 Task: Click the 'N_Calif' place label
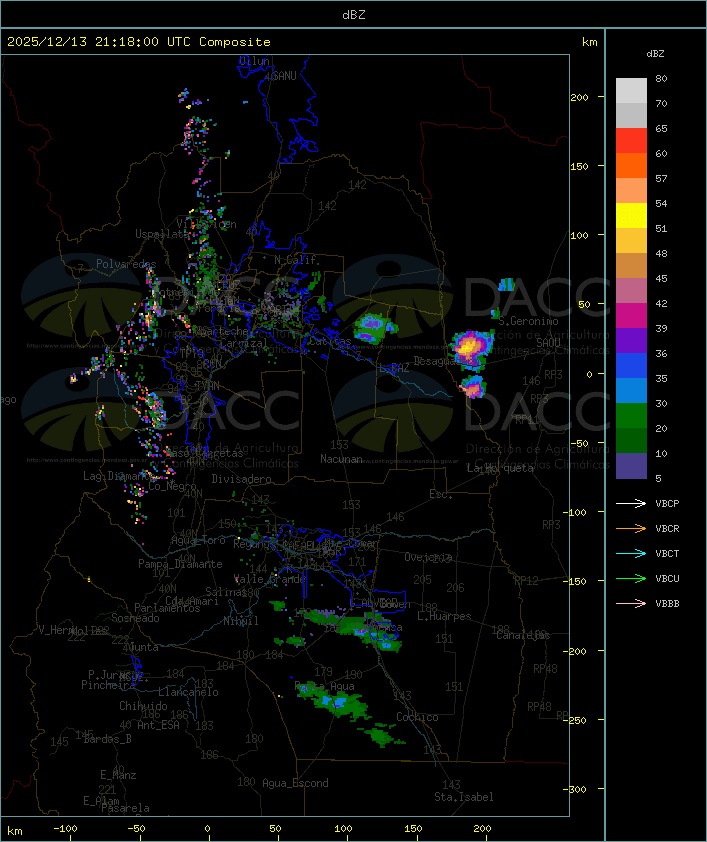[295, 260]
